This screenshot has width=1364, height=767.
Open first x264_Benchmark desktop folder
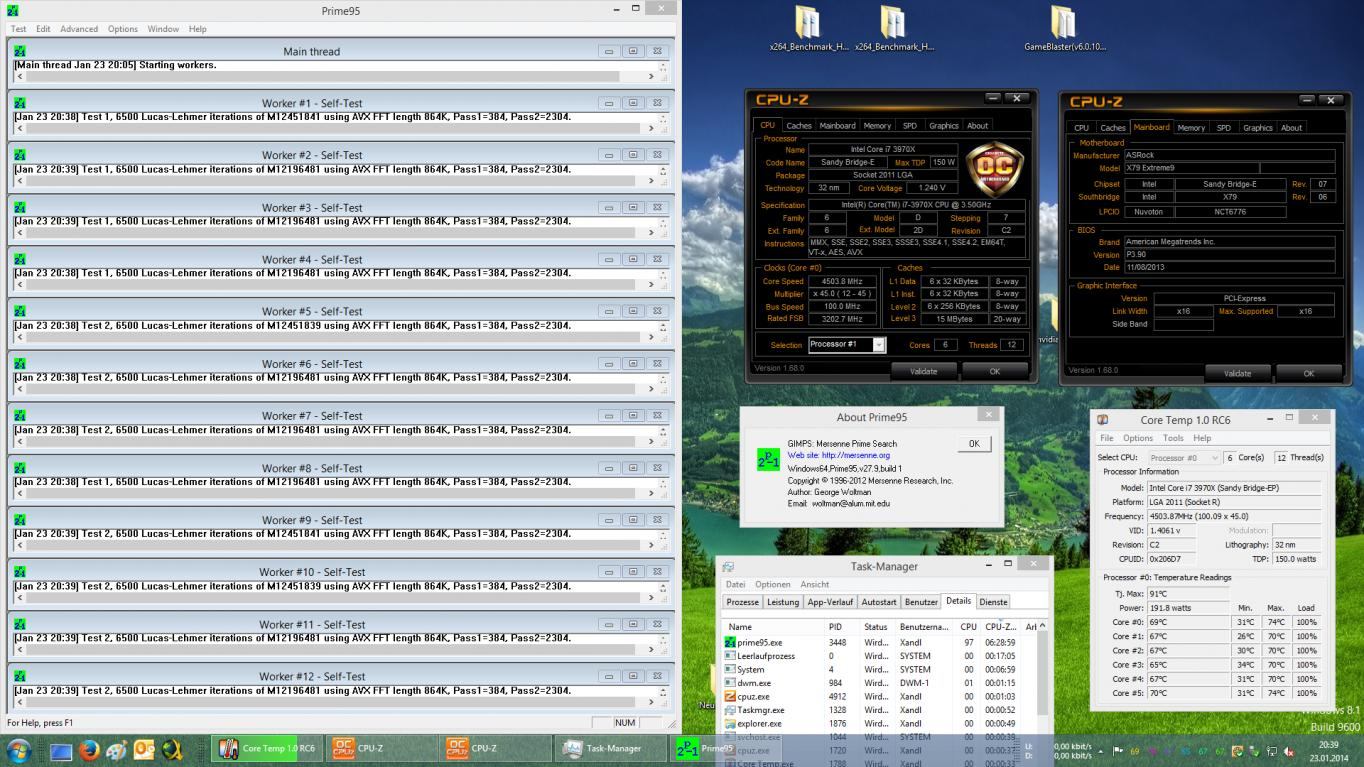(x=808, y=29)
